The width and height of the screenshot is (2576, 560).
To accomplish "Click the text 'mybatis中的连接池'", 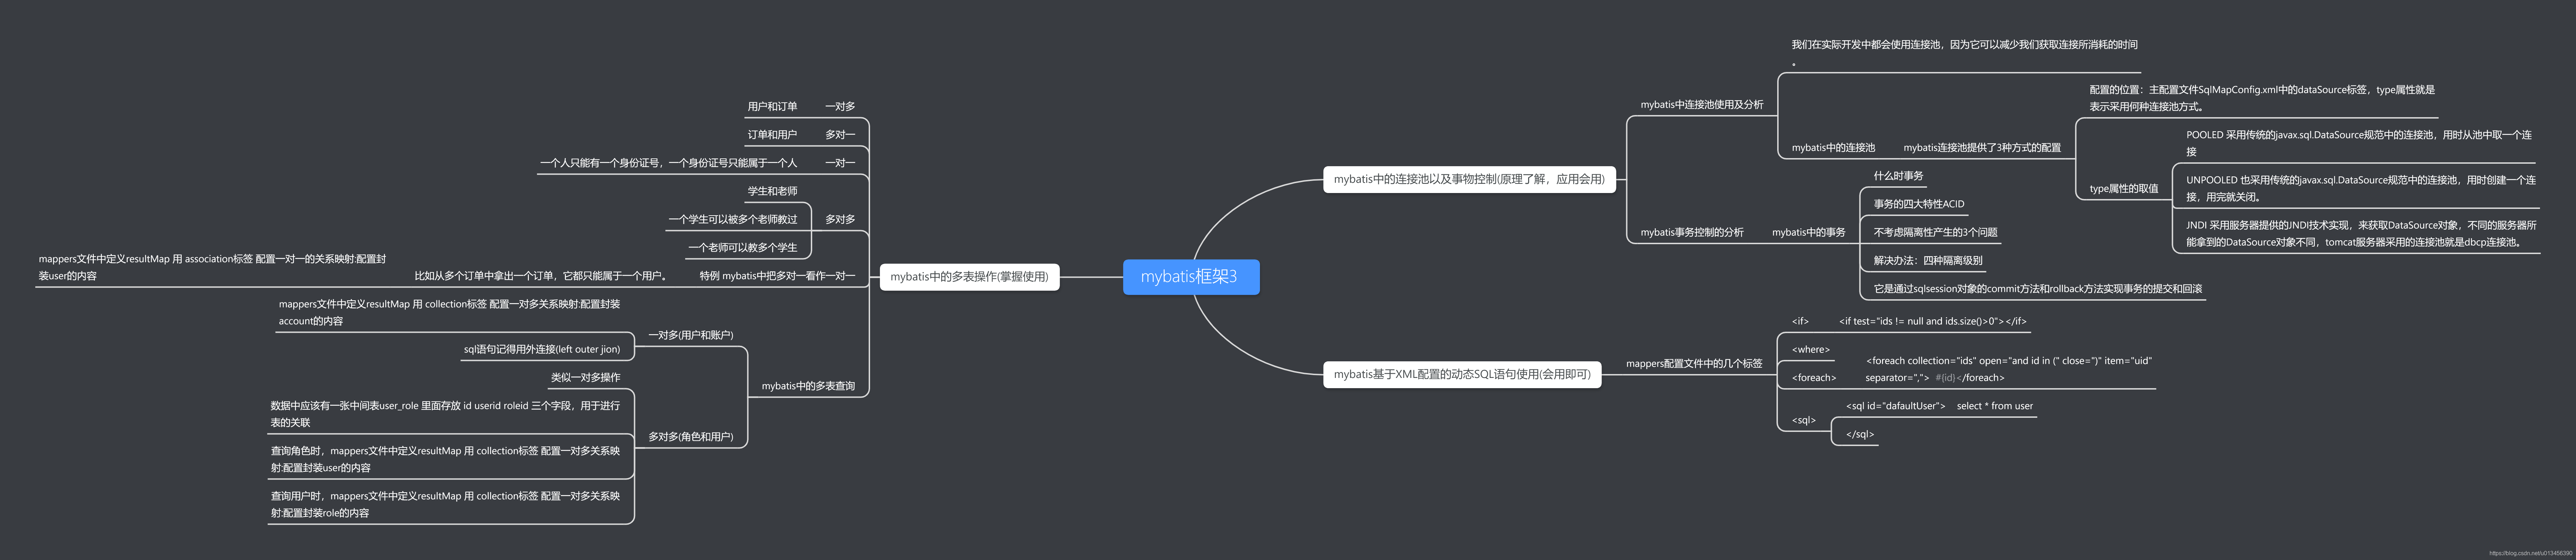I will 1833,148.
